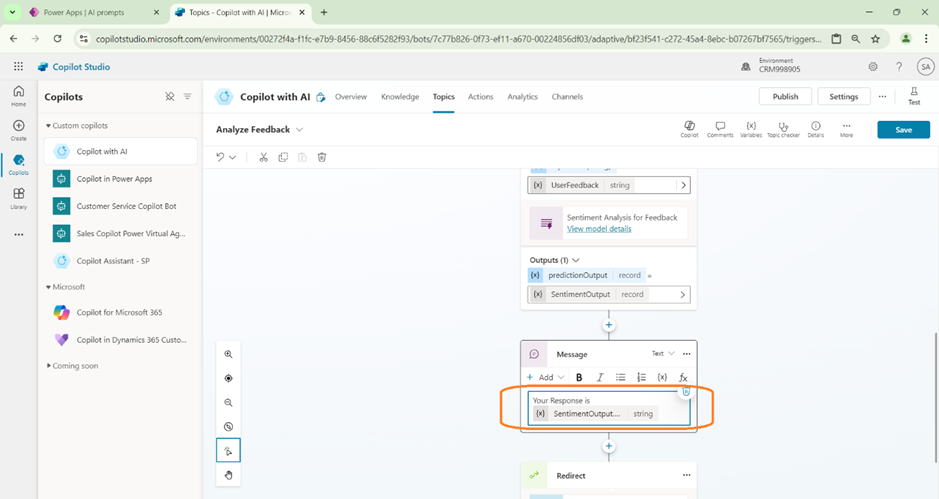Toggle bold formatting in Message node
The width and height of the screenshot is (939, 499).
579,377
